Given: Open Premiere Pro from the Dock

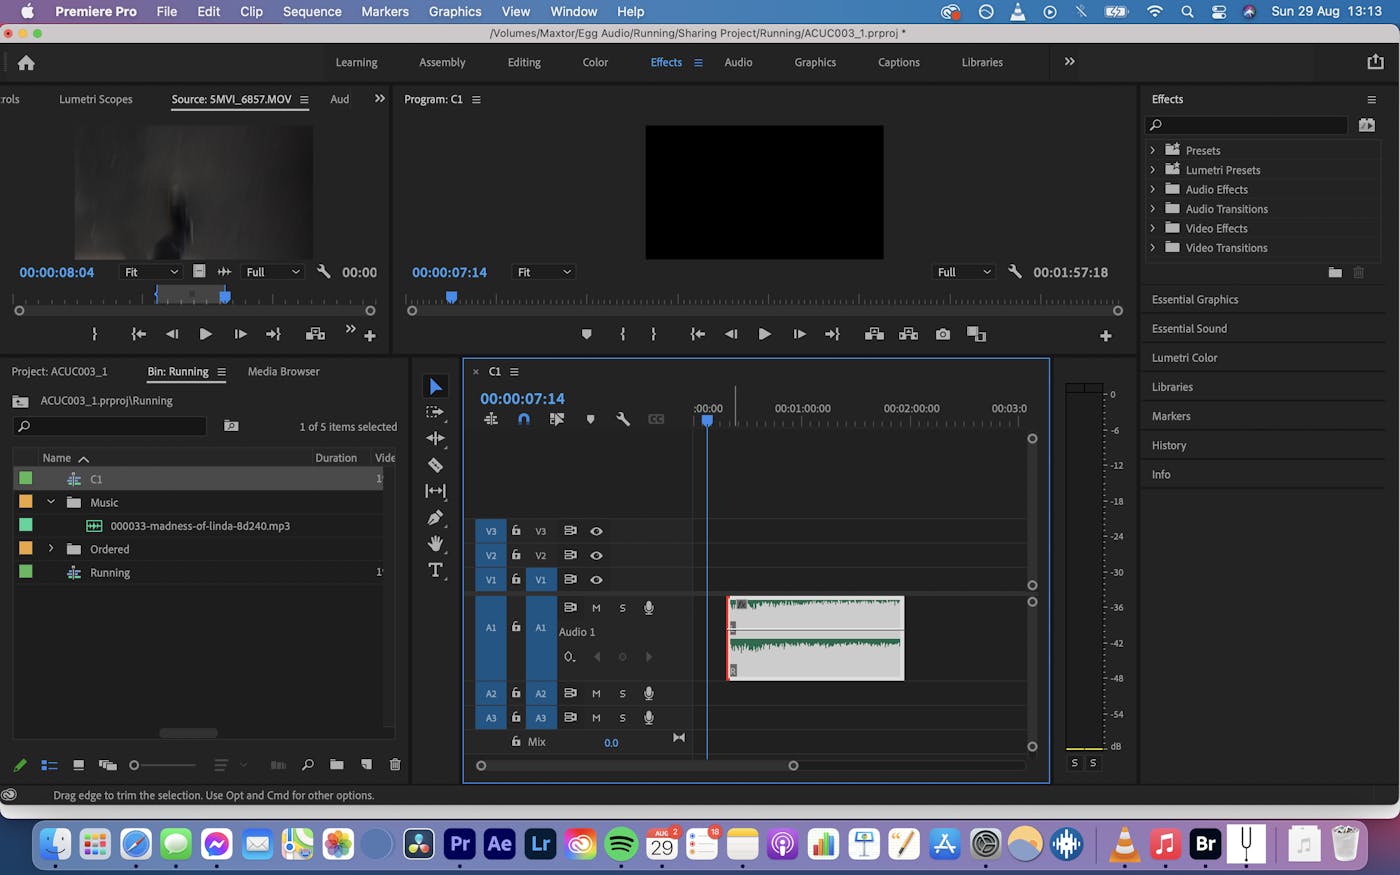Looking at the screenshot, I should pyautogui.click(x=459, y=844).
